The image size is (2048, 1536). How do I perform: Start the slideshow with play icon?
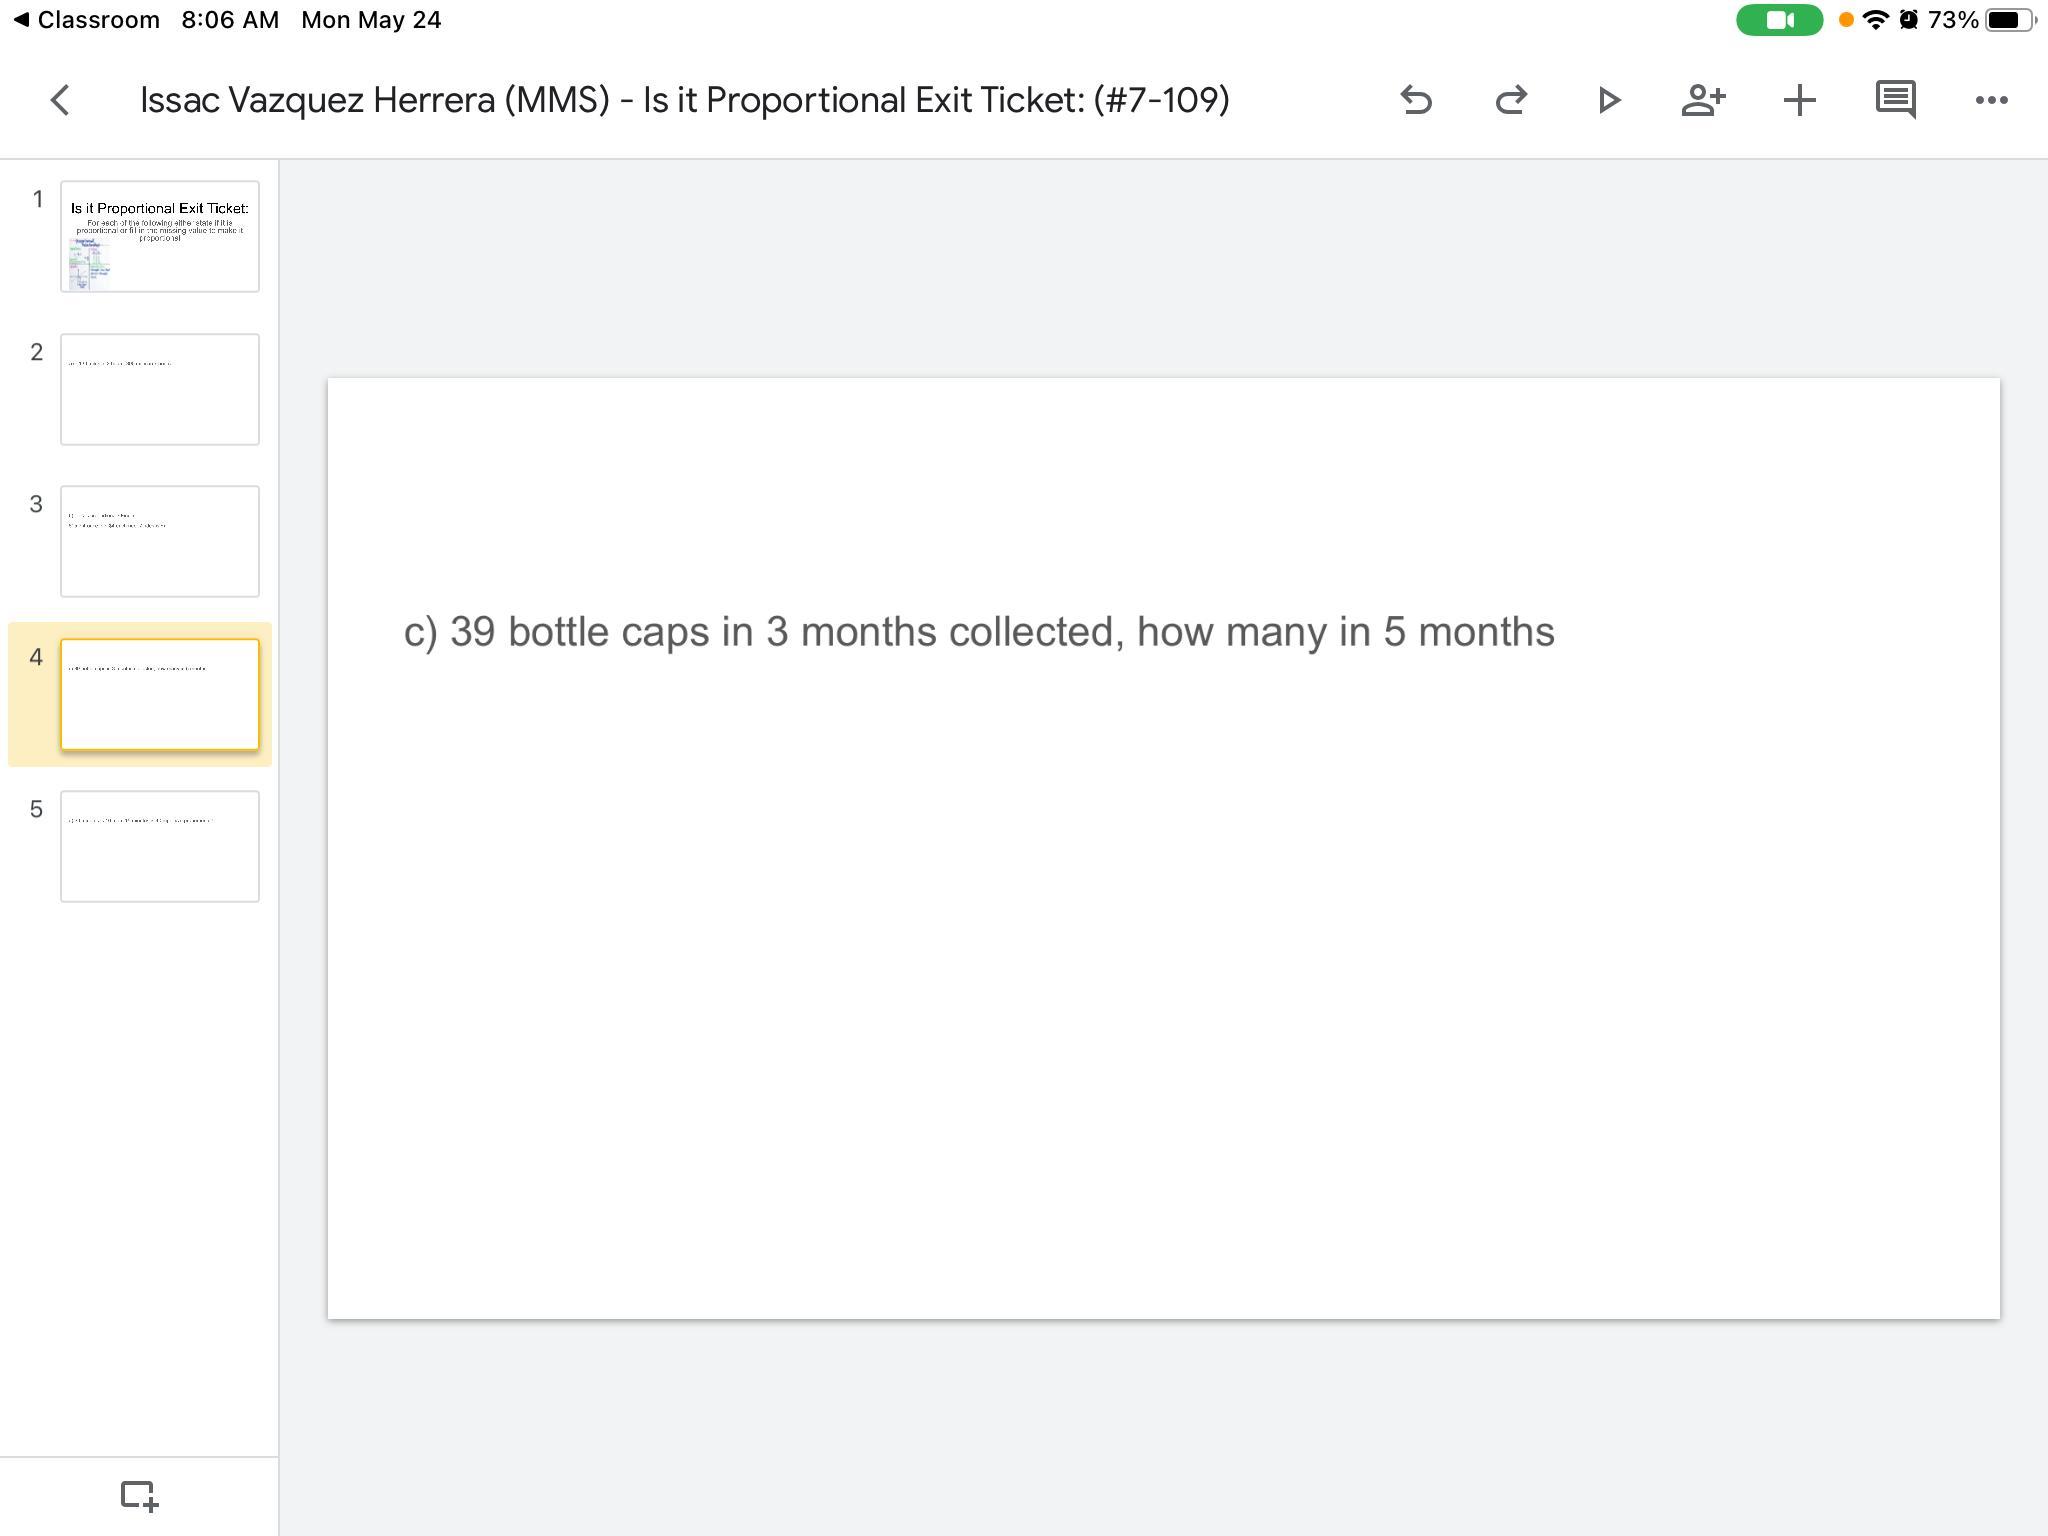click(1607, 100)
